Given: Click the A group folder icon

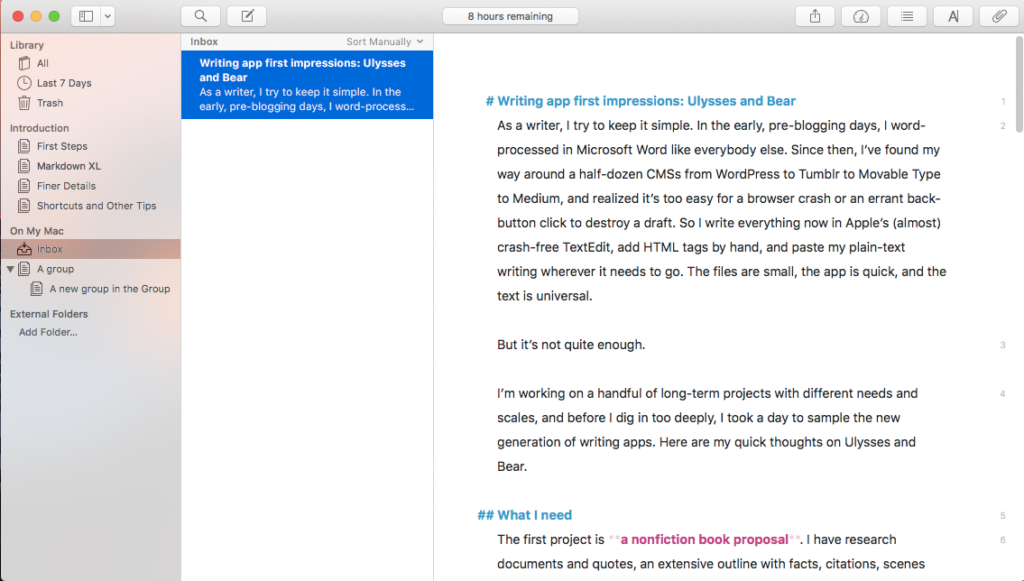Looking at the screenshot, I should point(24,269).
